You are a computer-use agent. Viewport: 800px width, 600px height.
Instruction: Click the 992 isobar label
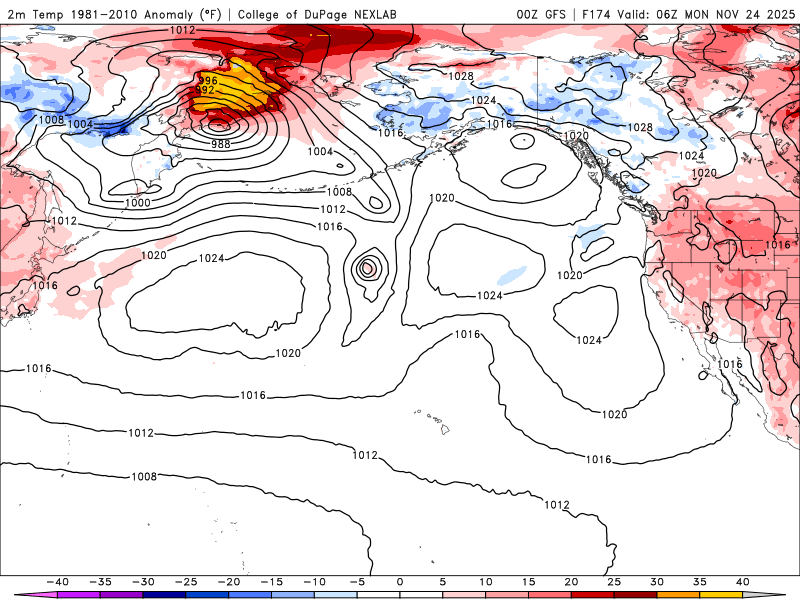tap(205, 90)
